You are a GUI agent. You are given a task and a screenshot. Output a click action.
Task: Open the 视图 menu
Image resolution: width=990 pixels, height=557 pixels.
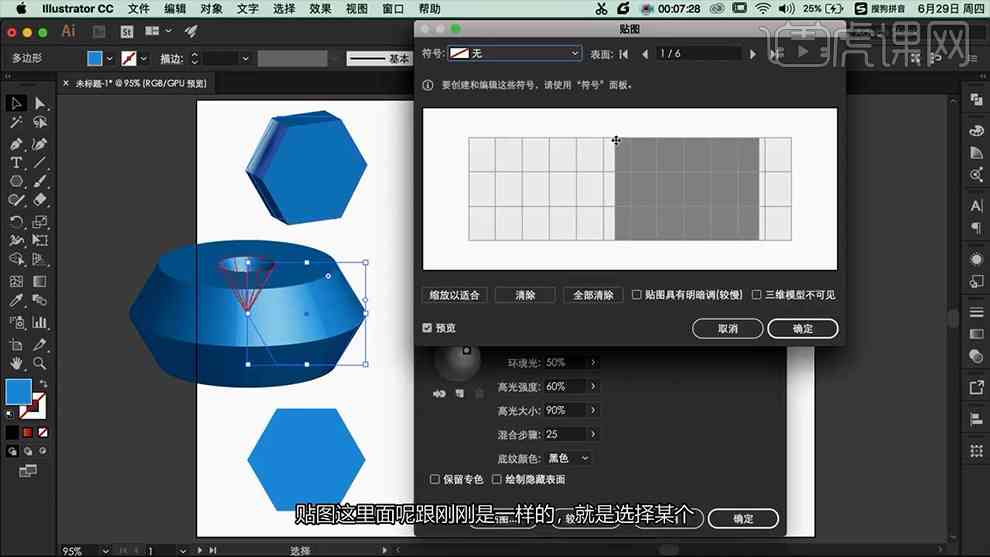pyautogui.click(x=357, y=9)
